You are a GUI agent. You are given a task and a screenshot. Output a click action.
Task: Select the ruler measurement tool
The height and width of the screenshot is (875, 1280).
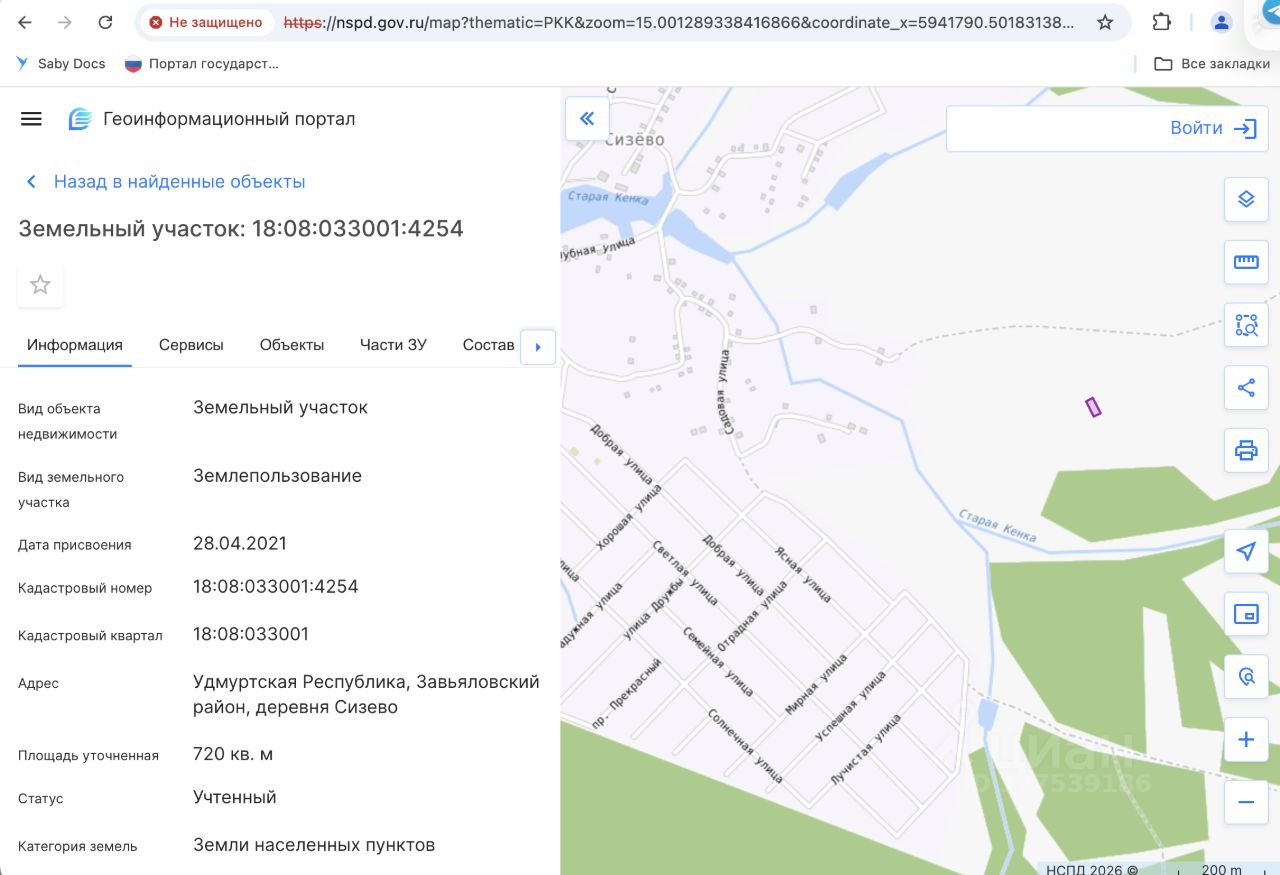(x=1246, y=262)
